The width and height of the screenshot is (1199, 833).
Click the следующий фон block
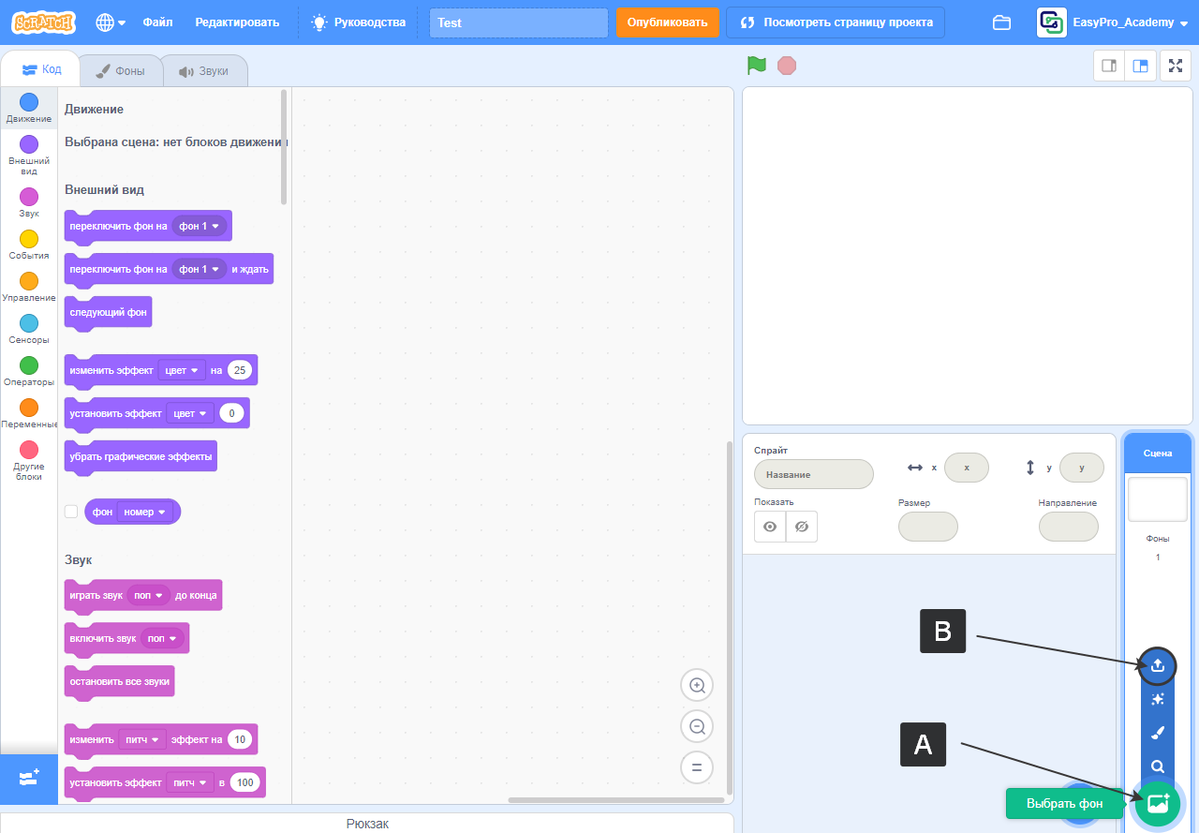(109, 313)
